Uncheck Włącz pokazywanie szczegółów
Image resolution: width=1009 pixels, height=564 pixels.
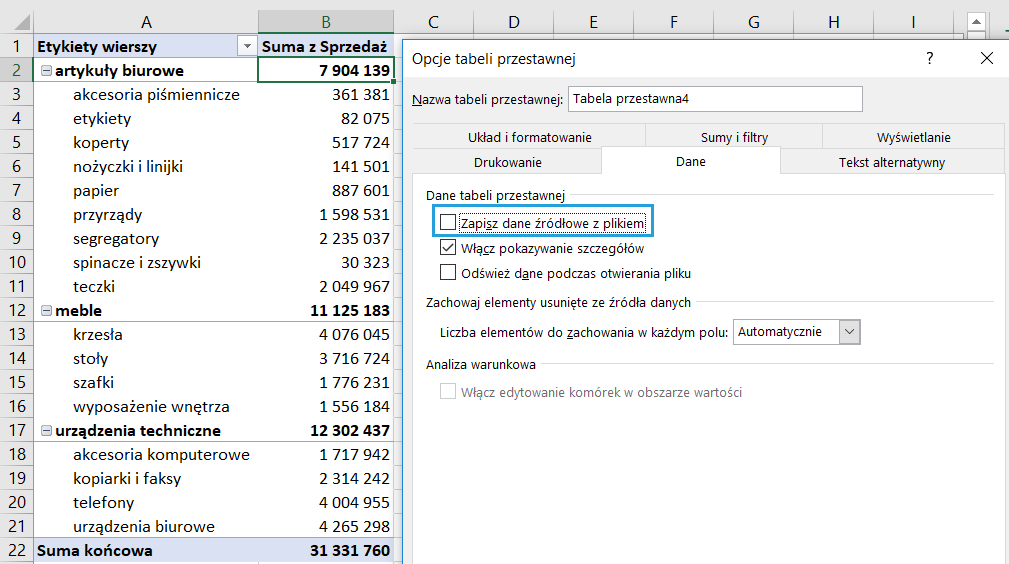tap(448, 248)
